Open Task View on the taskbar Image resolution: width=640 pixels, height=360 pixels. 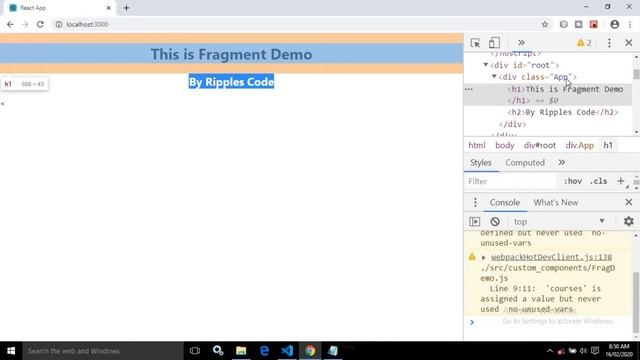(x=195, y=351)
